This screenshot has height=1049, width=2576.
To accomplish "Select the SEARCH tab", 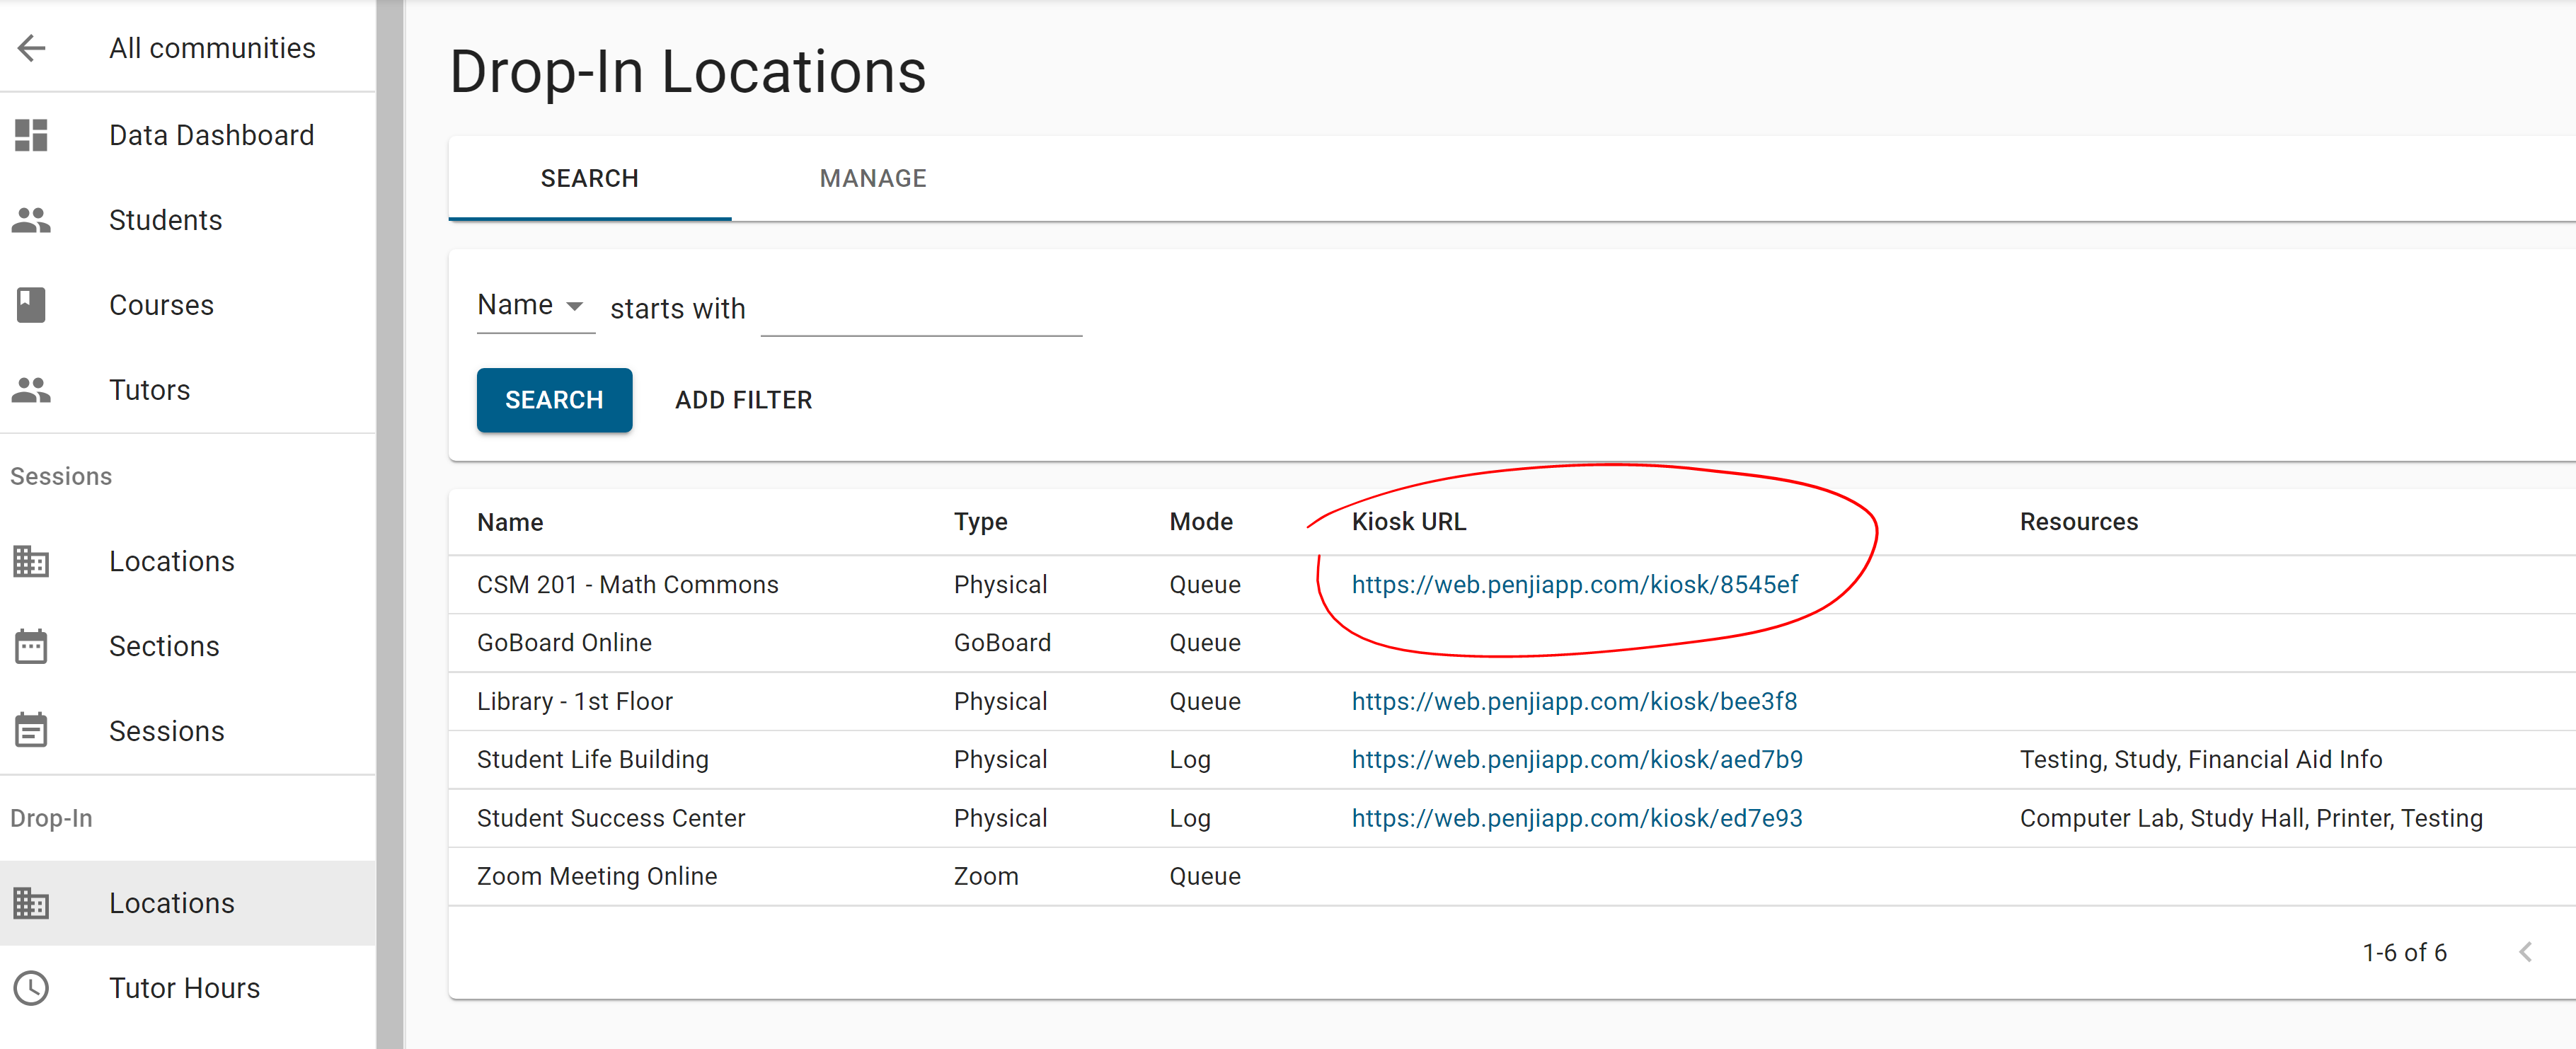I will (589, 178).
